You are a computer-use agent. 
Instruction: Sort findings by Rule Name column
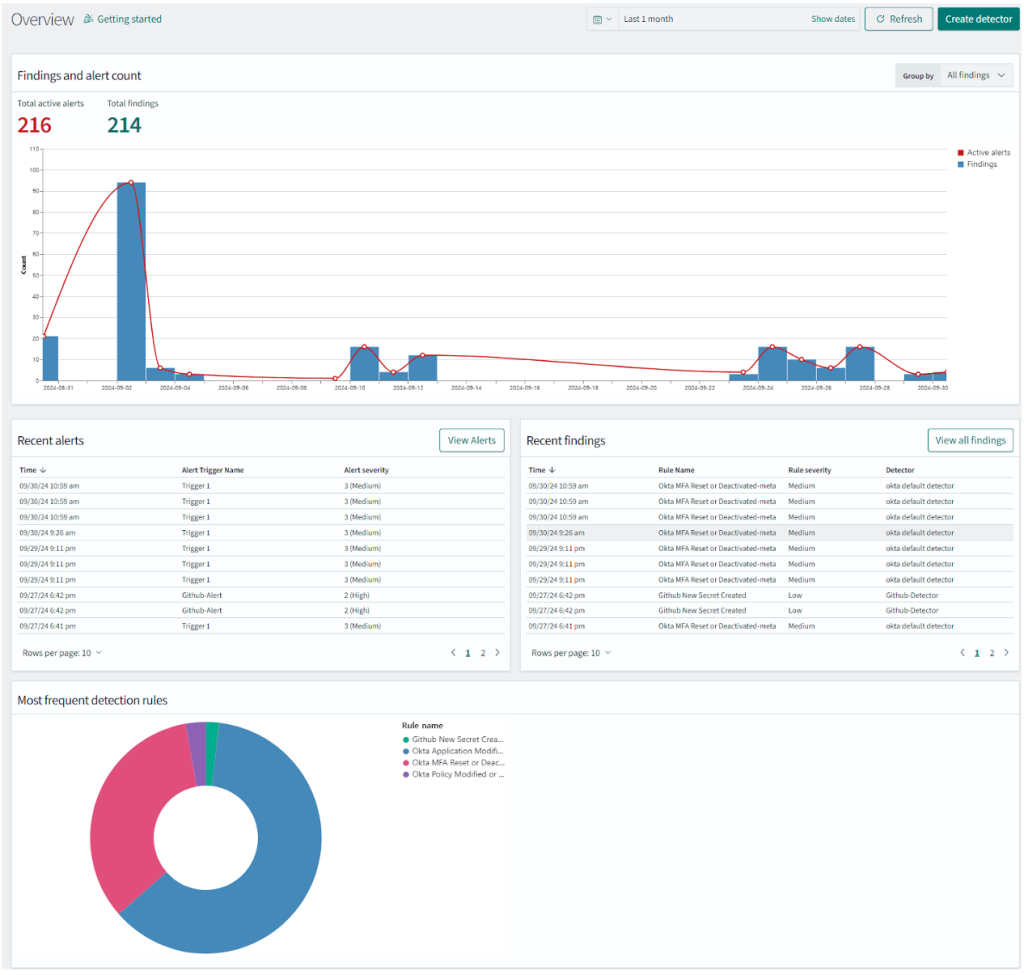tap(676, 470)
